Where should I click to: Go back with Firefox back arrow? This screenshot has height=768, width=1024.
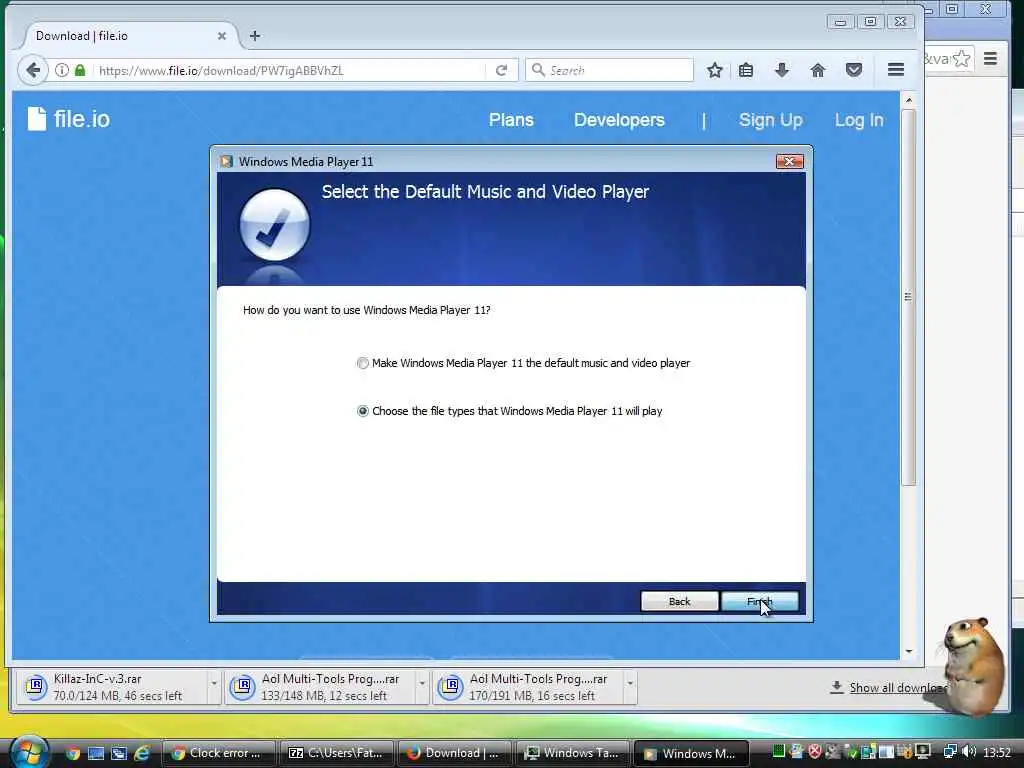pos(33,70)
